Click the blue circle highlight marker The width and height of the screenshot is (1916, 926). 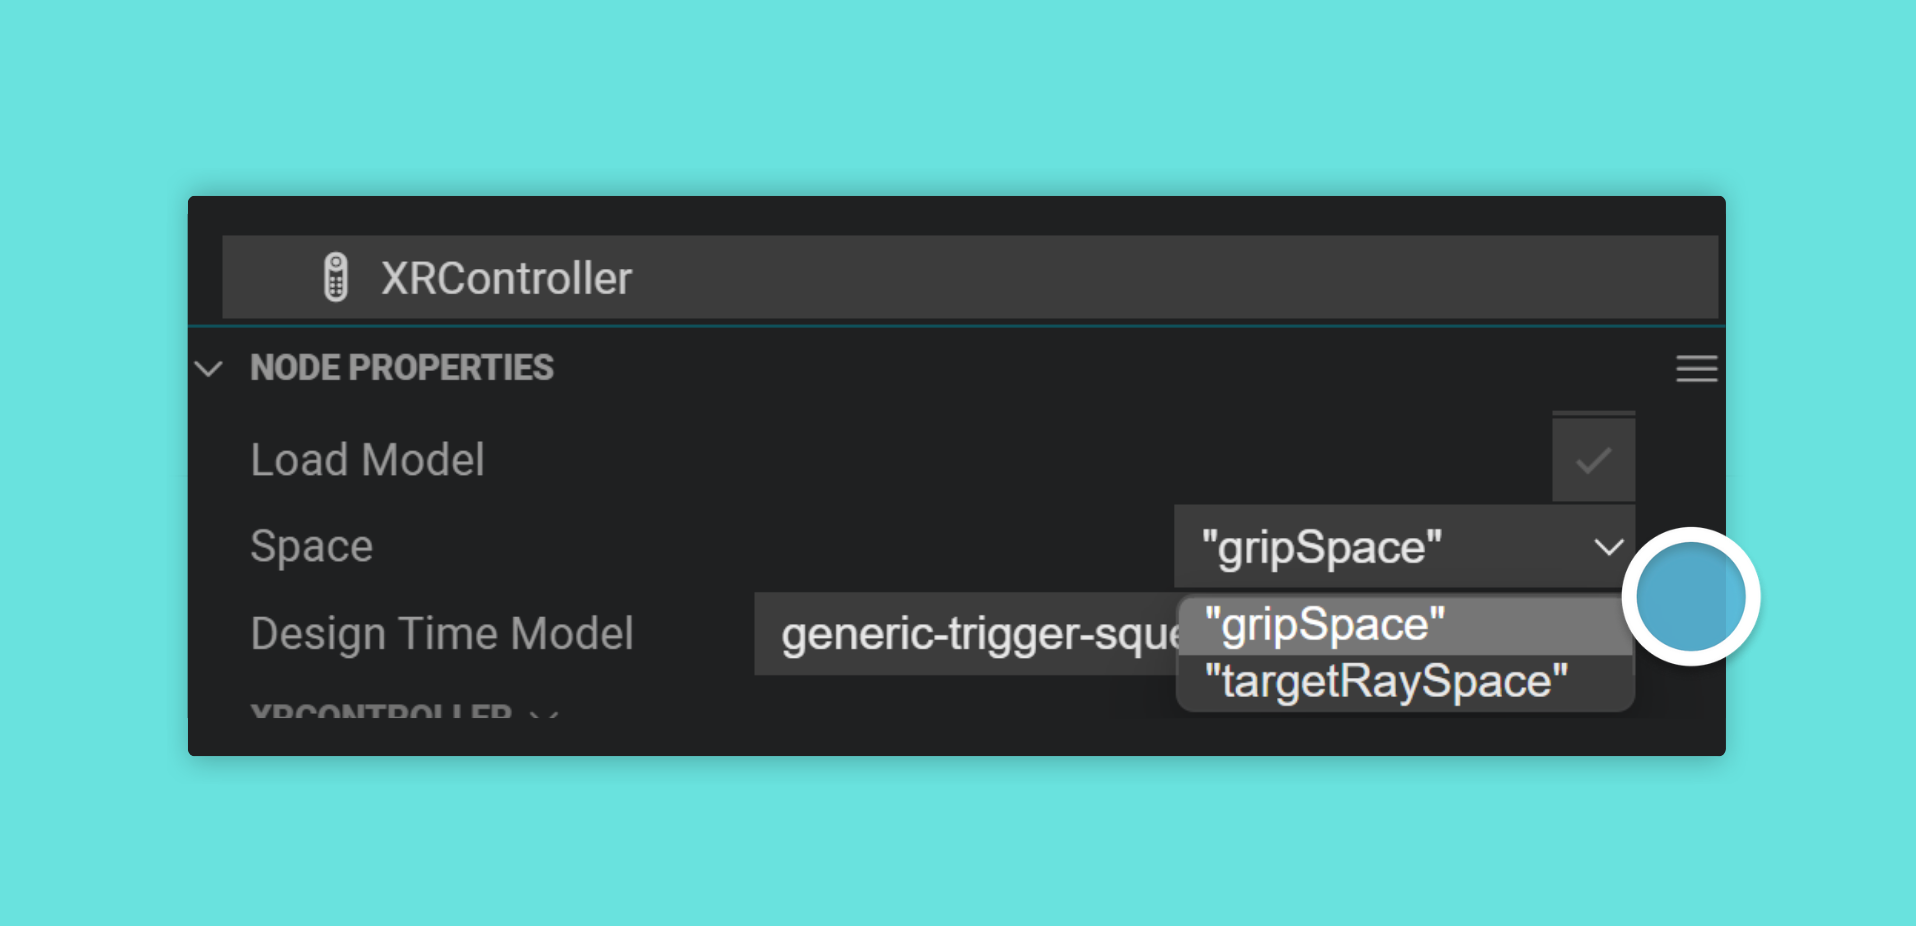tap(1690, 596)
